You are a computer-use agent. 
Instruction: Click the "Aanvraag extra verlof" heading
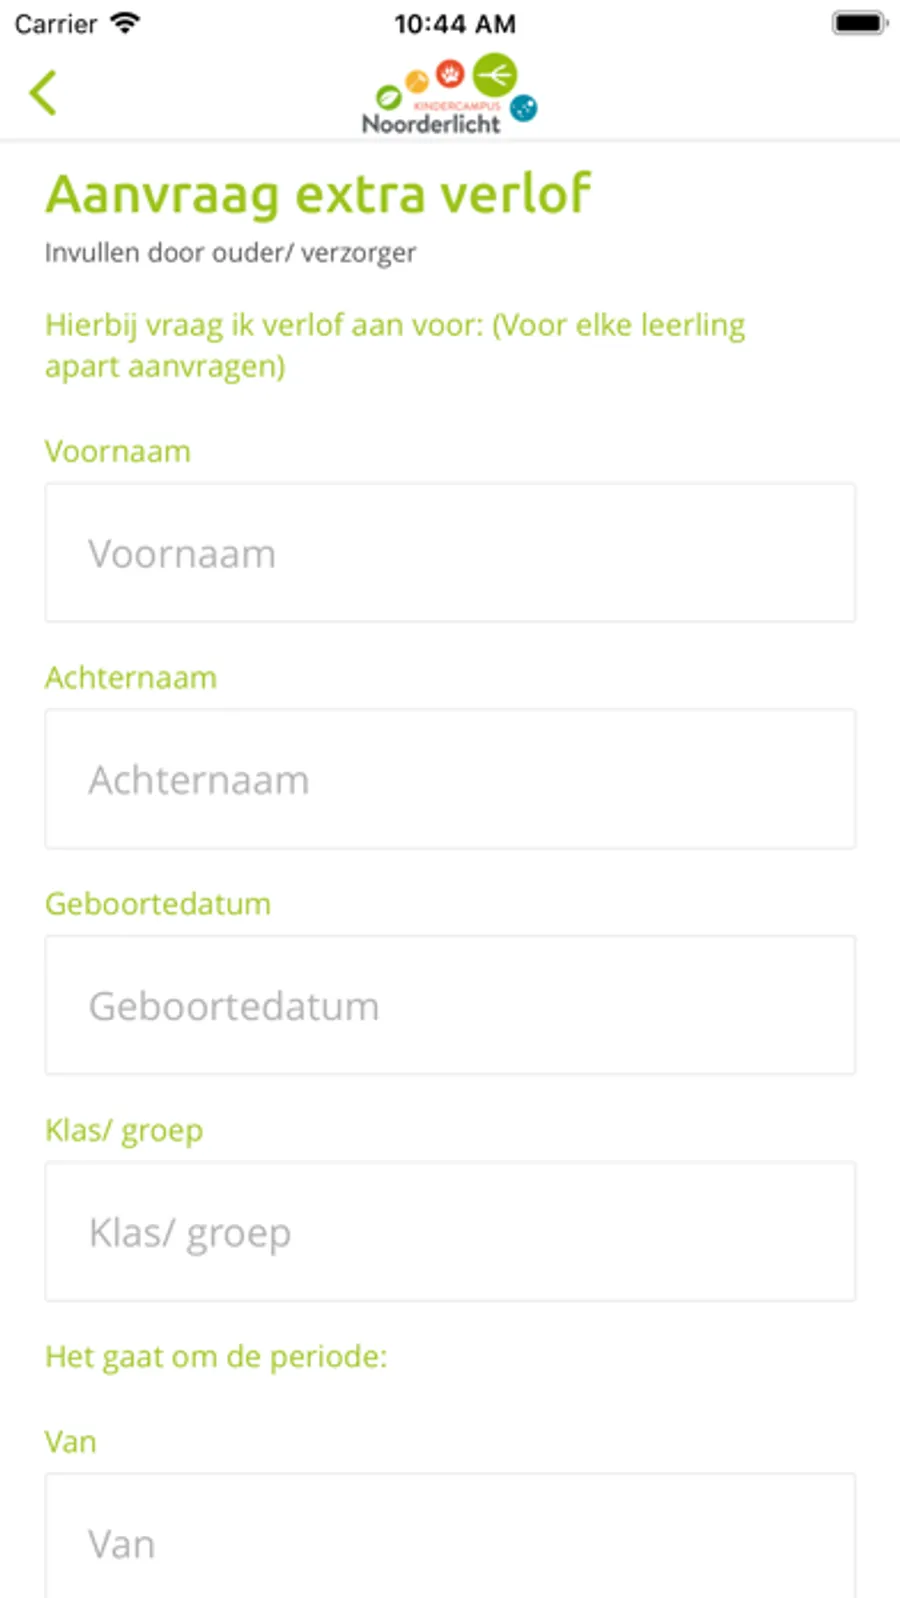(x=318, y=194)
